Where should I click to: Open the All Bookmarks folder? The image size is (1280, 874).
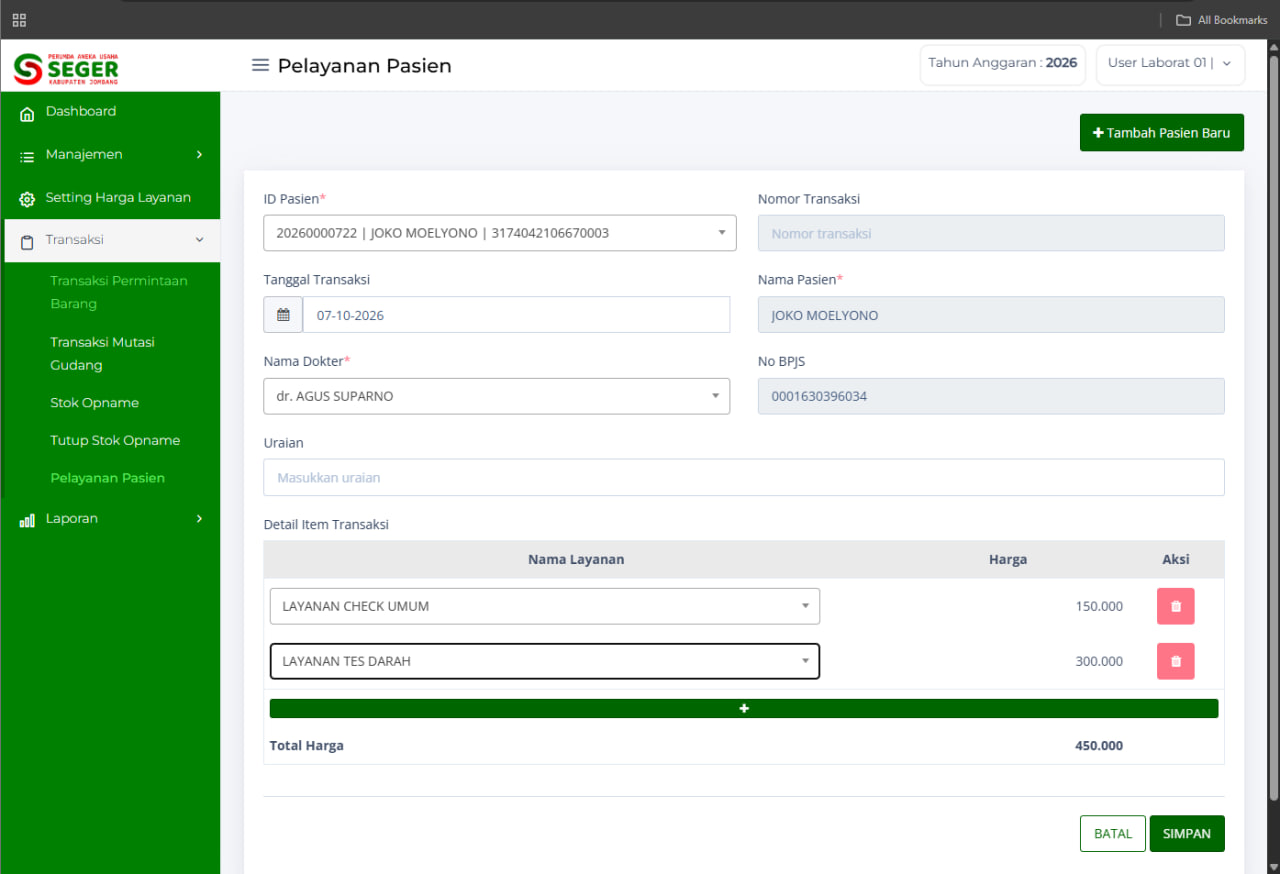(x=1221, y=20)
